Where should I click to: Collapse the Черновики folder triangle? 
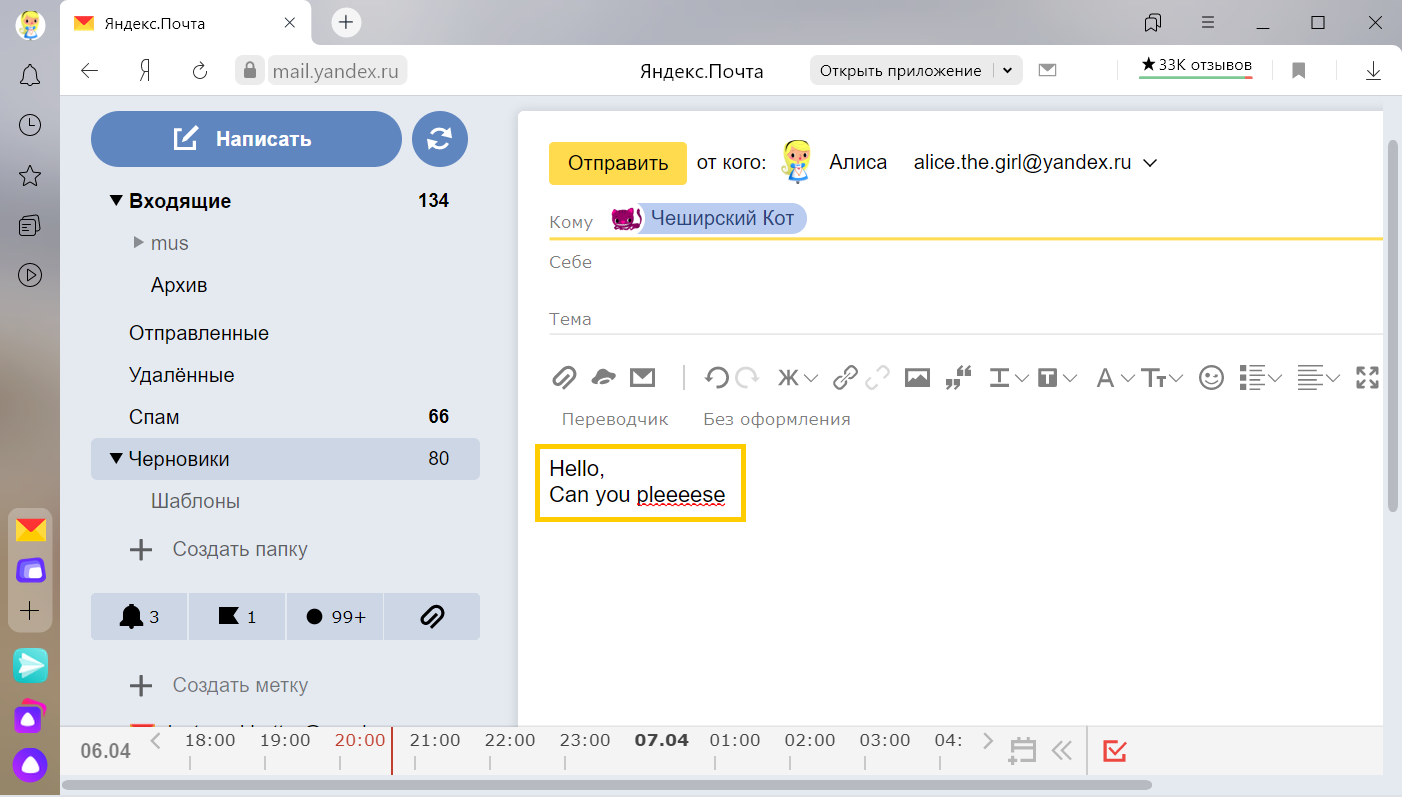[116, 459]
